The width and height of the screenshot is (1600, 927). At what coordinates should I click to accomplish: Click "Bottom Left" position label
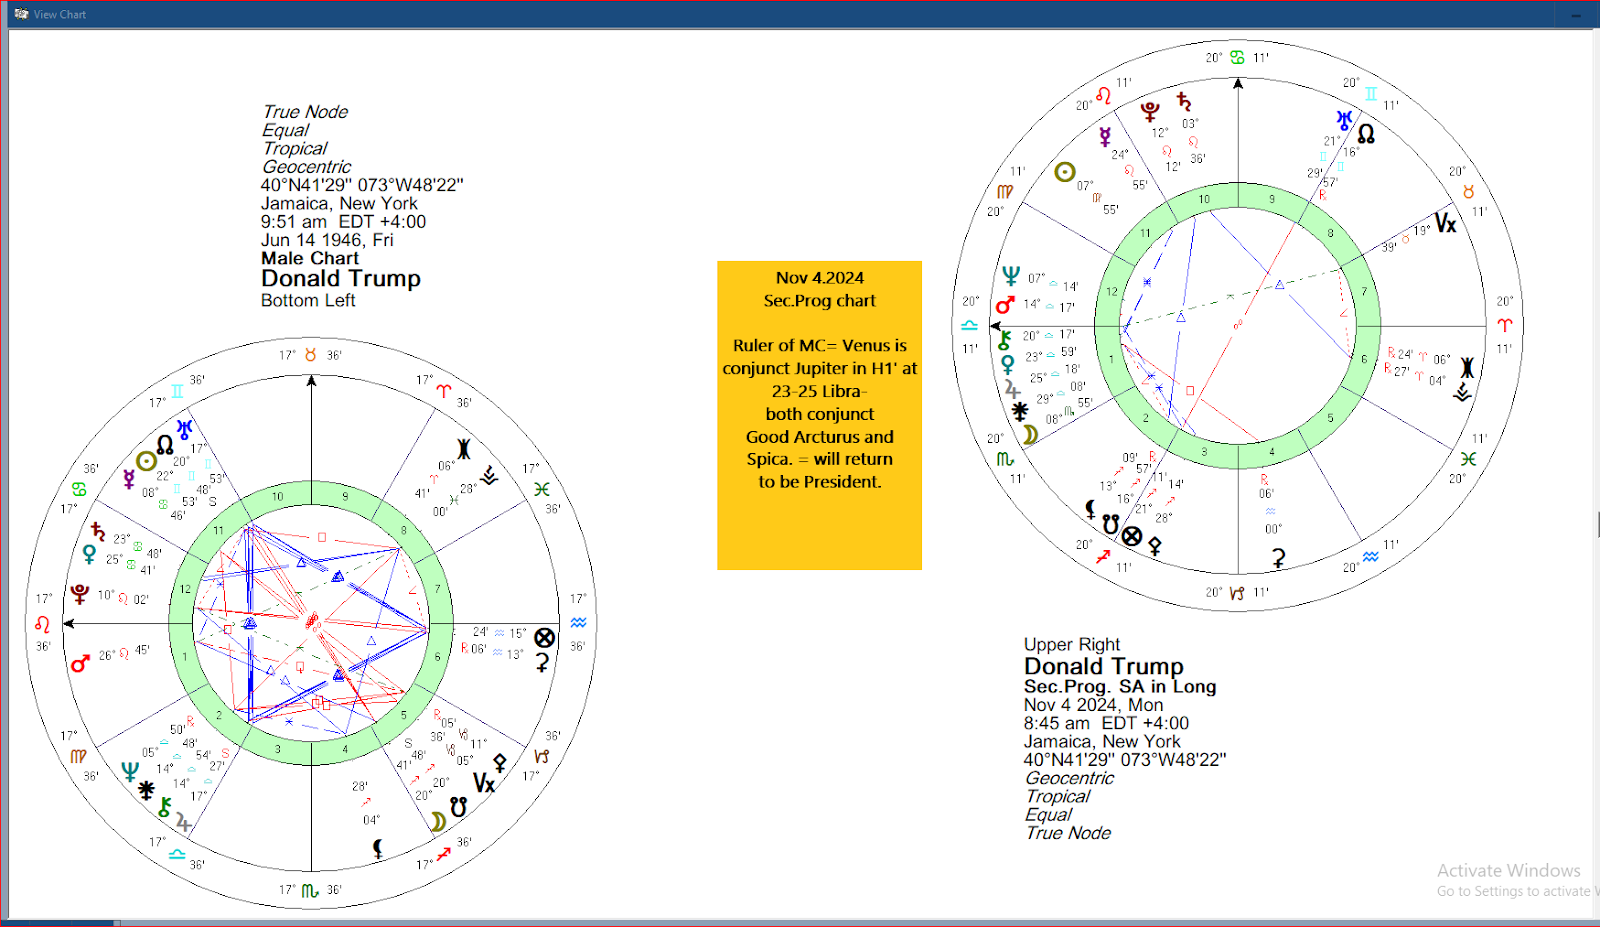(x=308, y=300)
